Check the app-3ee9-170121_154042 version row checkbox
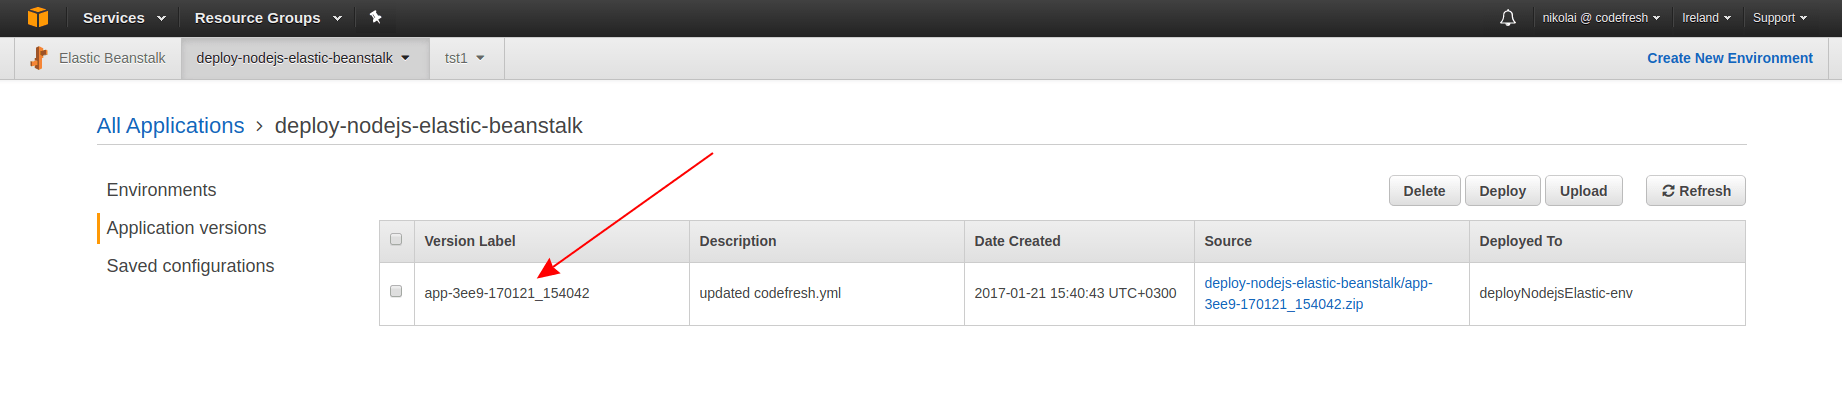Image resolution: width=1842 pixels, height=400 pixels. (x=396, y=292)
